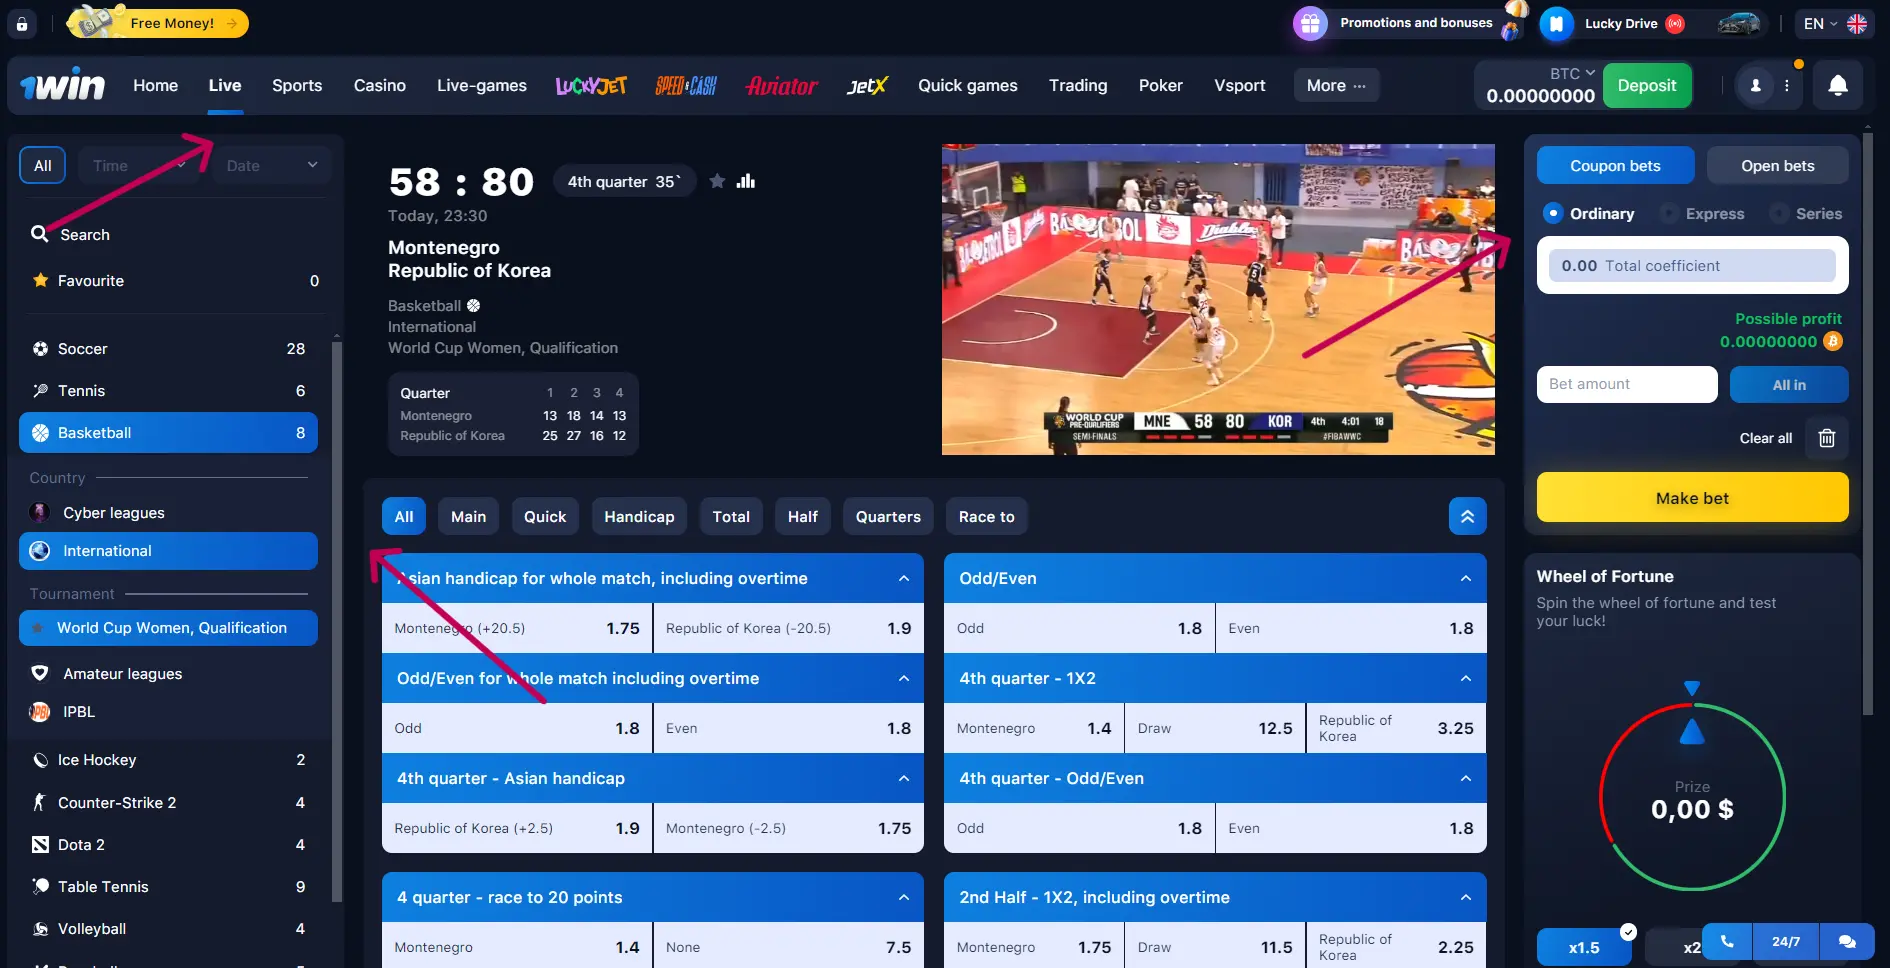The height and width of the screenshot is (968, 1890).
Task: Select World Cup Women, Qualification tournament
Action: point(168,628)
